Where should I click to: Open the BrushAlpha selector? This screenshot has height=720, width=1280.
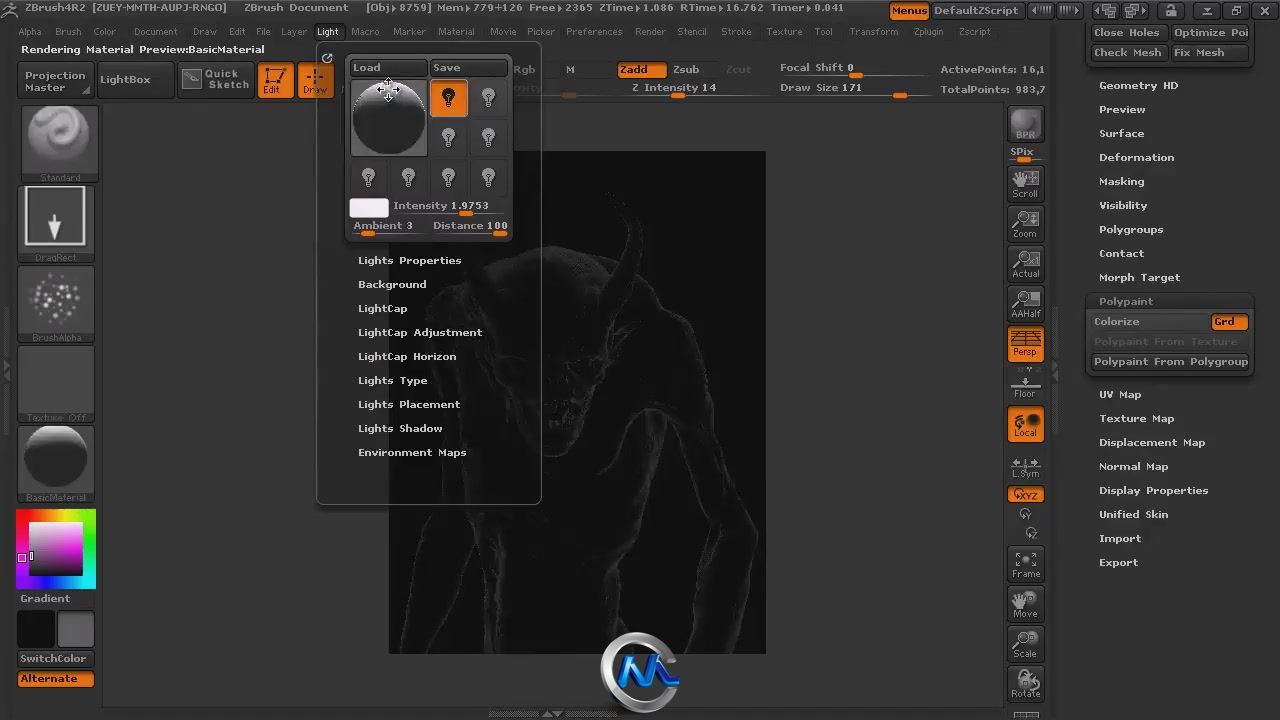pyautogui.click(x=55, y=304)
